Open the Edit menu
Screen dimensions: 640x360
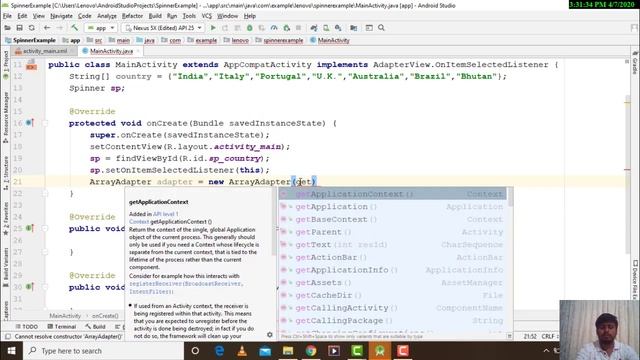click(x=22, y=16)
